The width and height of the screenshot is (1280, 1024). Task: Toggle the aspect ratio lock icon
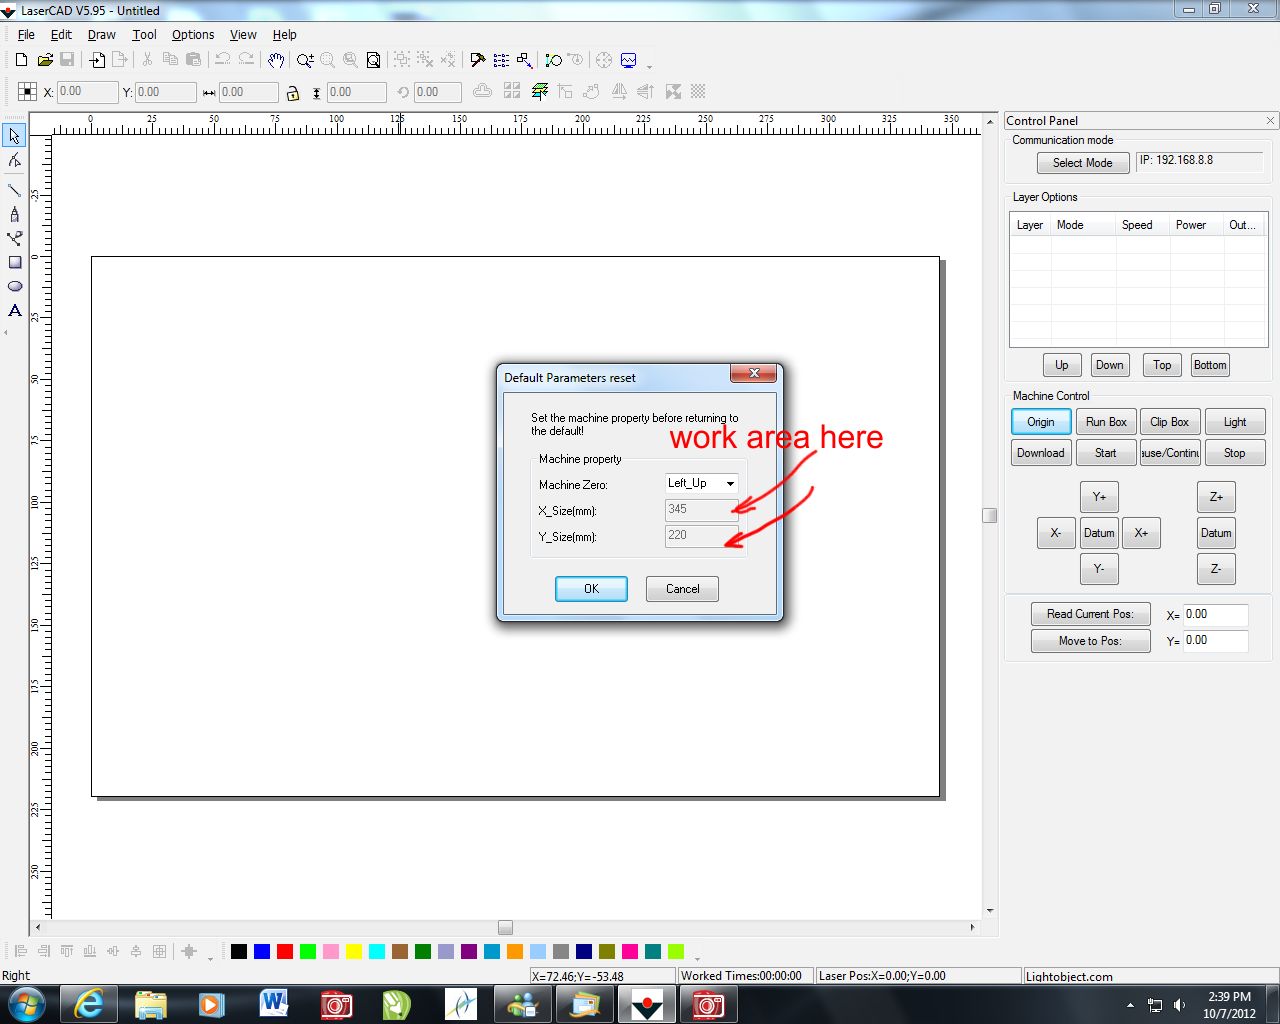[x=293, y=93]
